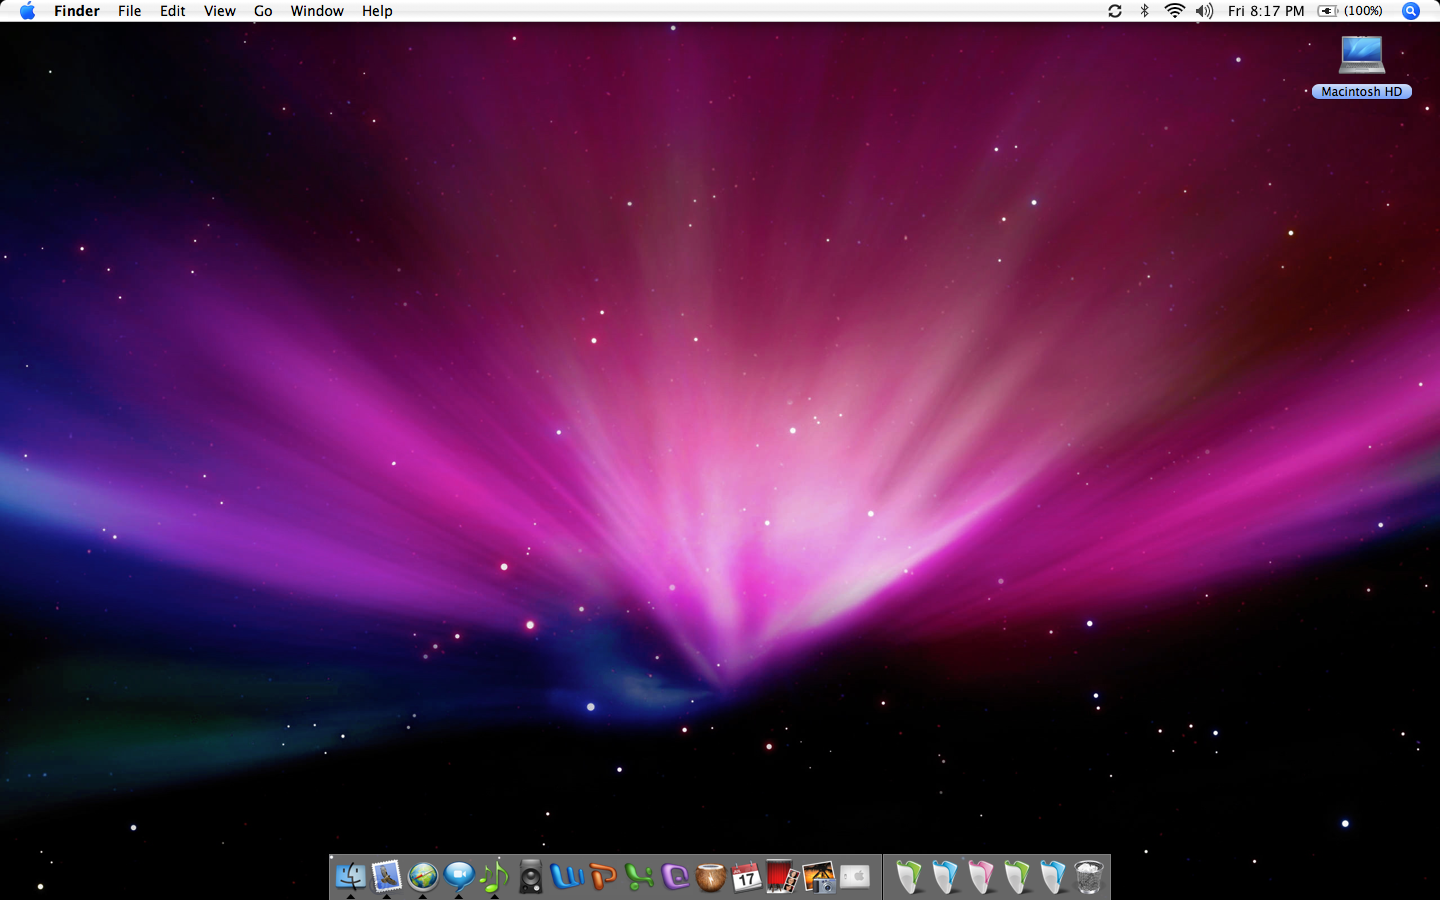
Task: Click the black speaker icon in dock
Action: 530,877
